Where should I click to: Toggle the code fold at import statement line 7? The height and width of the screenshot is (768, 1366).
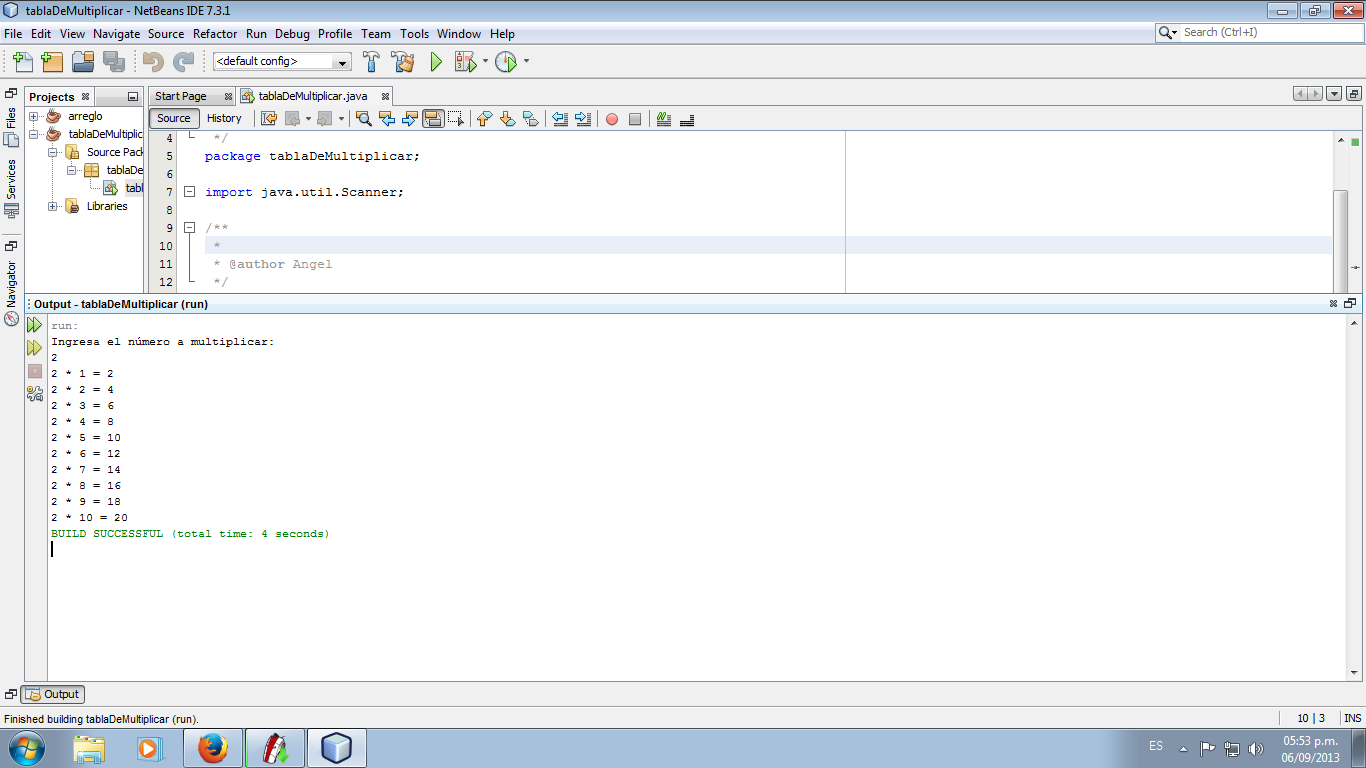pyautogui.click(x=189, y=191)
